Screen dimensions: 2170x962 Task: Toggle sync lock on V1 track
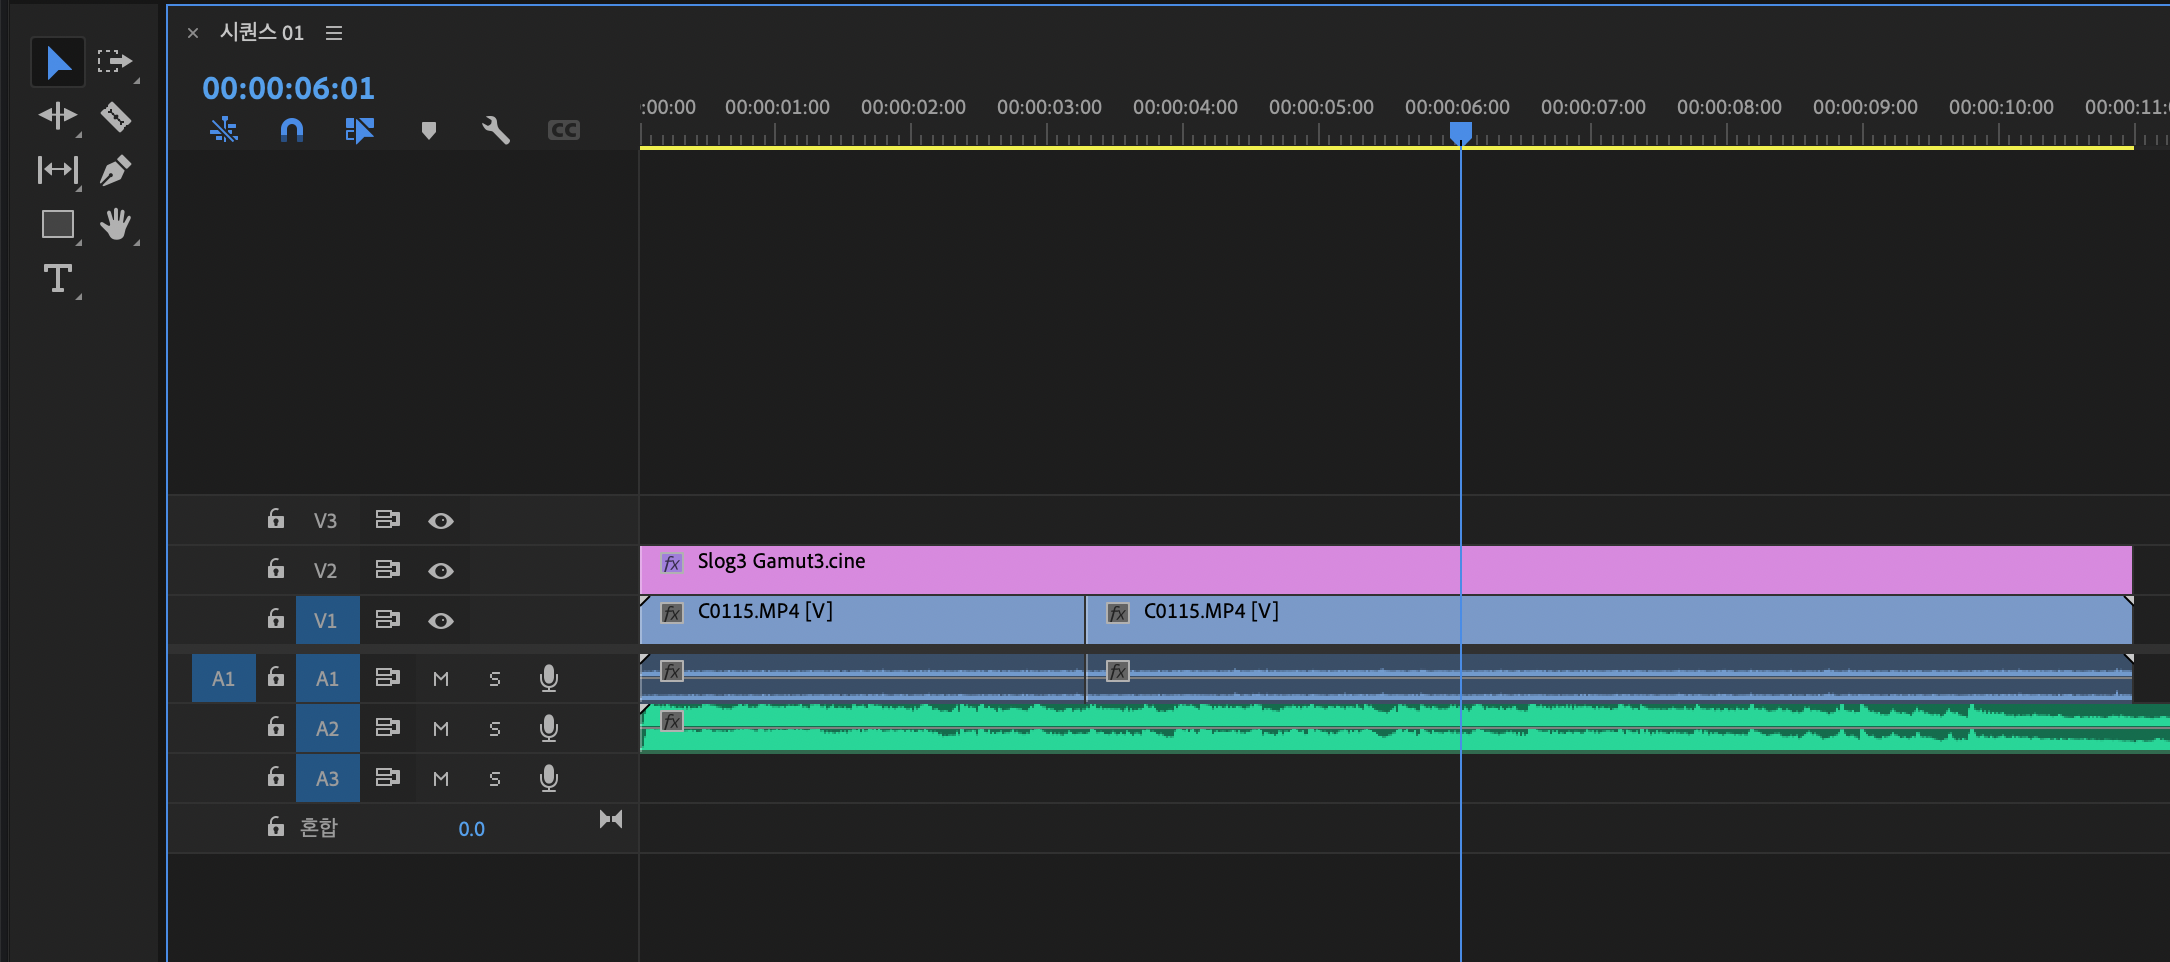point(388,620)
